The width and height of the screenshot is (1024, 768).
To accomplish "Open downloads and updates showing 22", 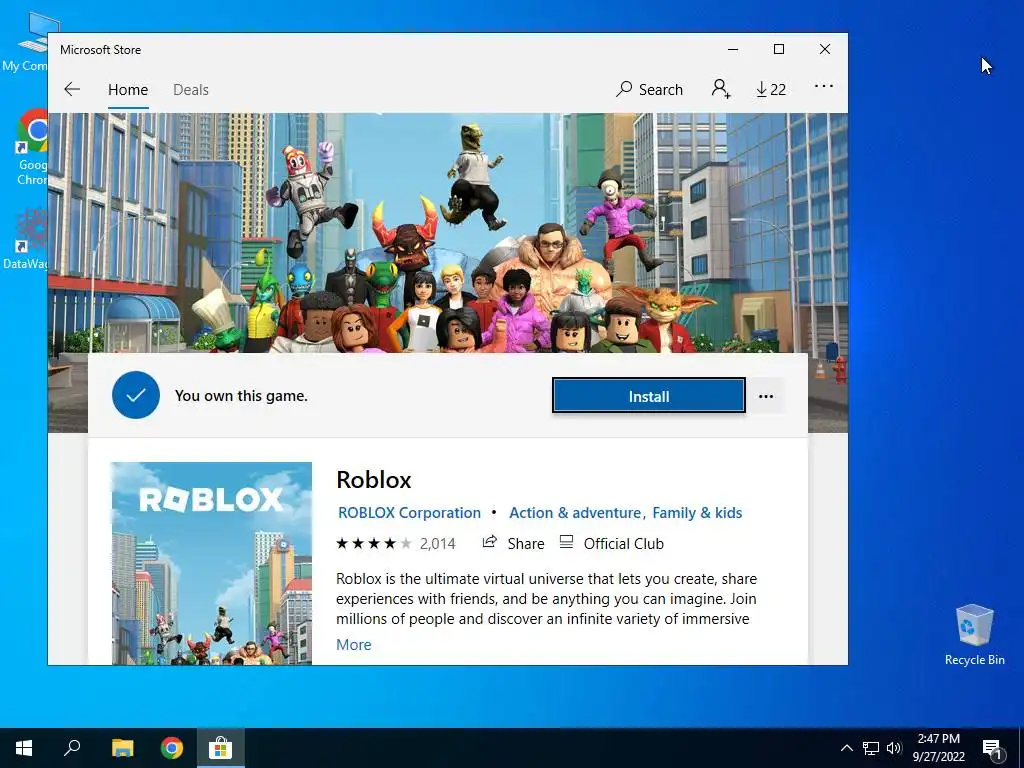I will pyautogui.click(x=771, y=89).
